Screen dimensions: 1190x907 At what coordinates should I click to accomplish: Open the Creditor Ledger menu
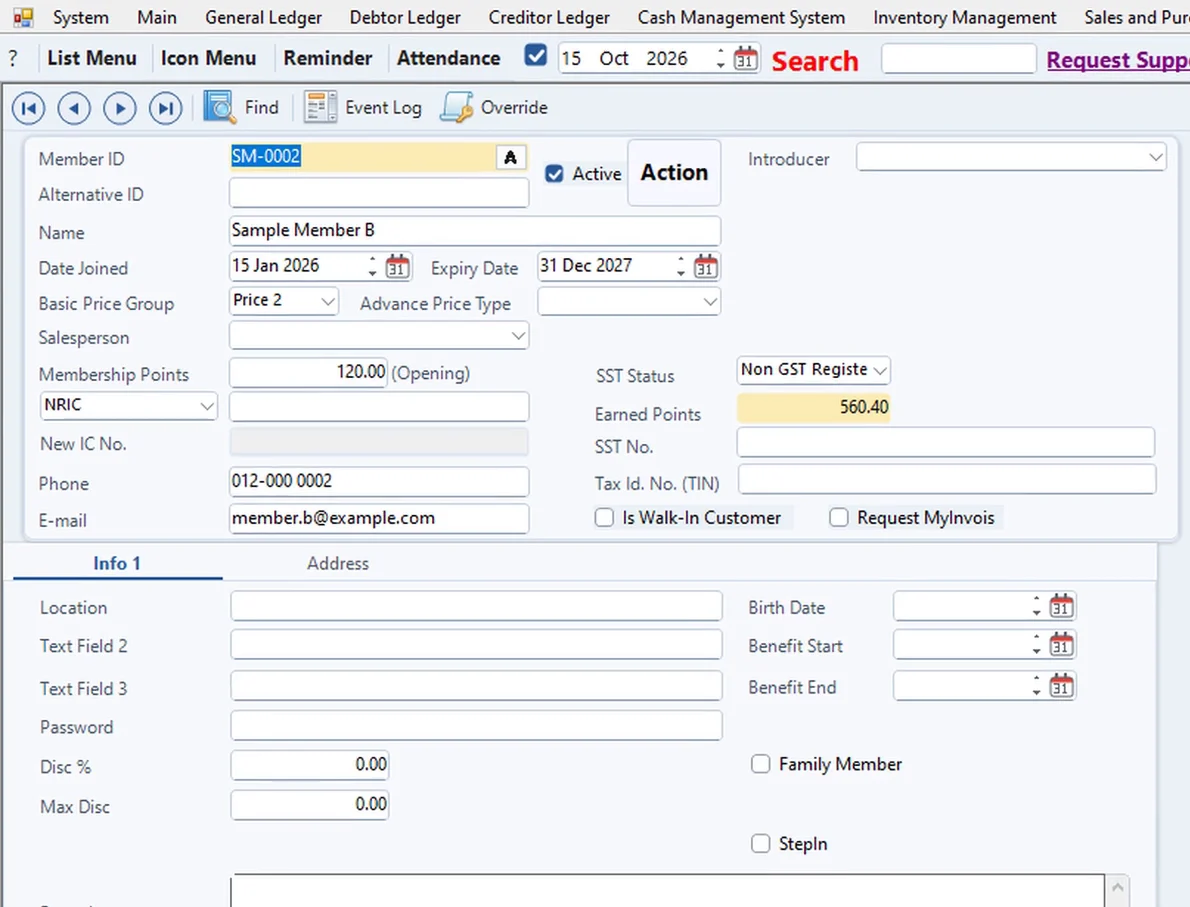[549, 17]
